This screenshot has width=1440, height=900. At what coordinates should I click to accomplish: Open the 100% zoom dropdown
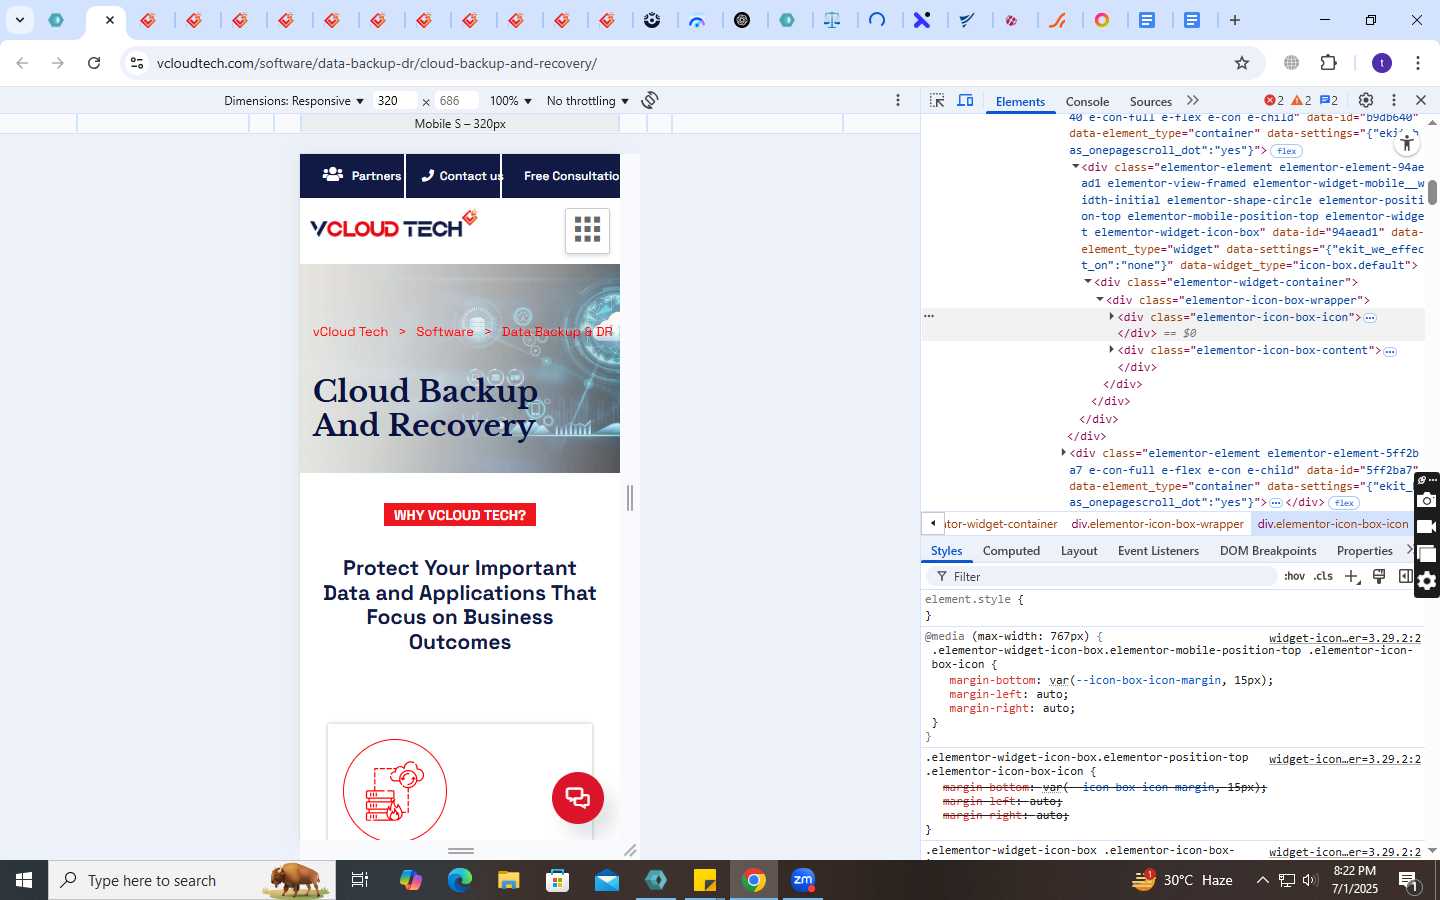pos(511,101)
